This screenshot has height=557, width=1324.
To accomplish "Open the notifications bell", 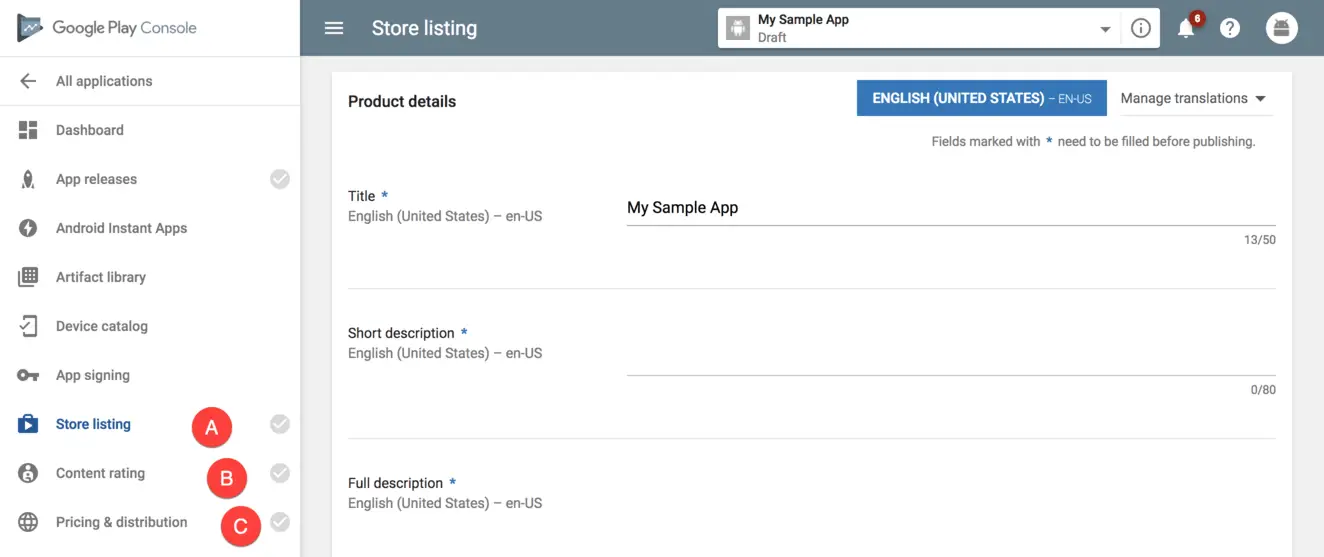I will (1186, 28).
